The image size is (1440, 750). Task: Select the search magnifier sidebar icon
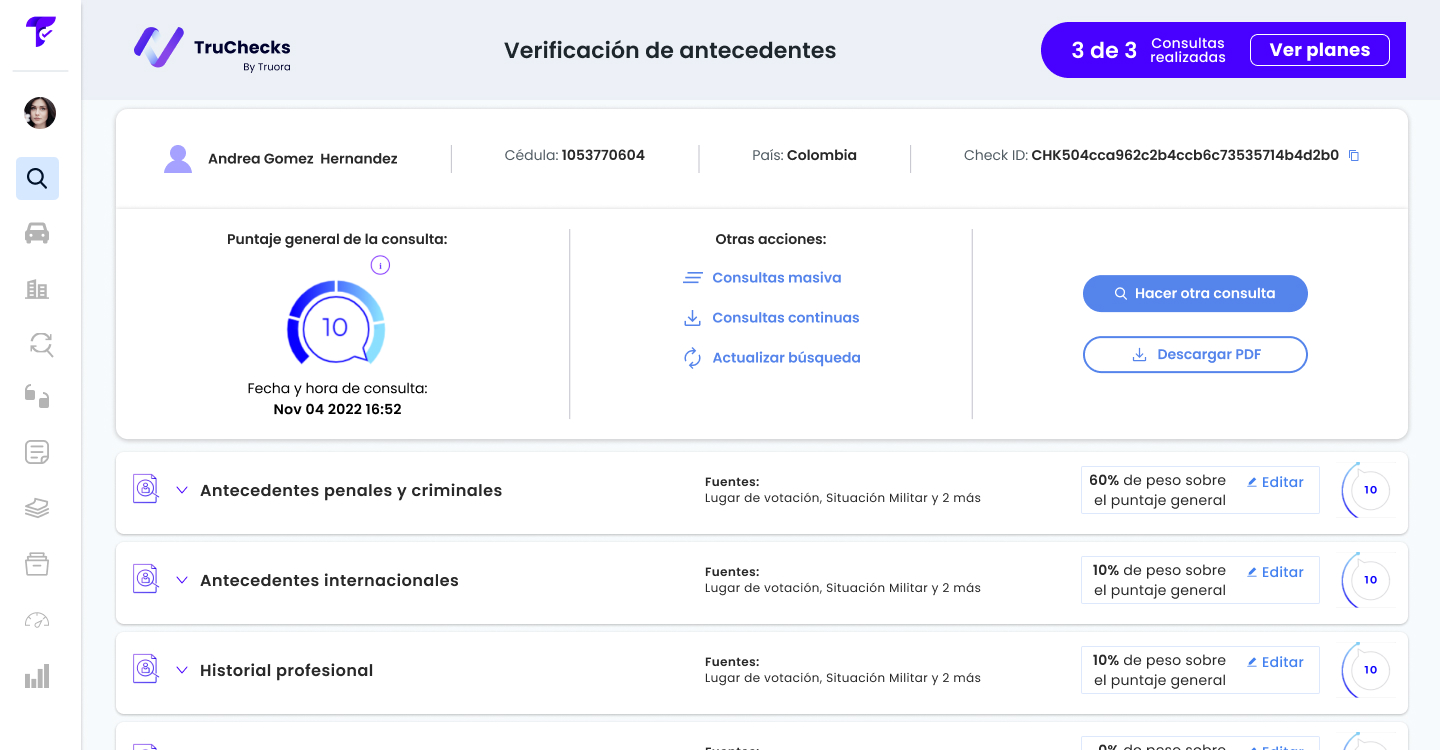coord(37,179)
